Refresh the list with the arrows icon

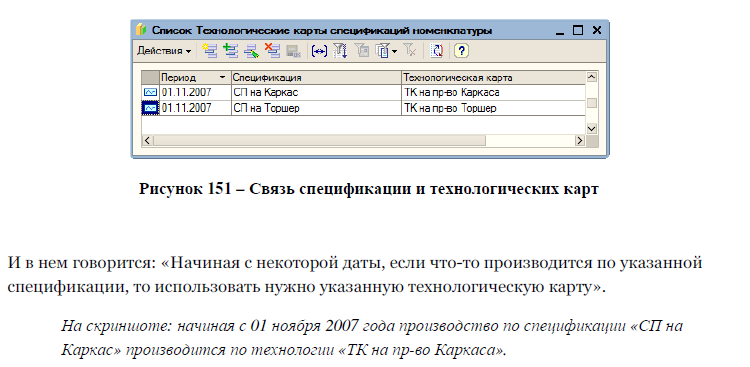436,51
